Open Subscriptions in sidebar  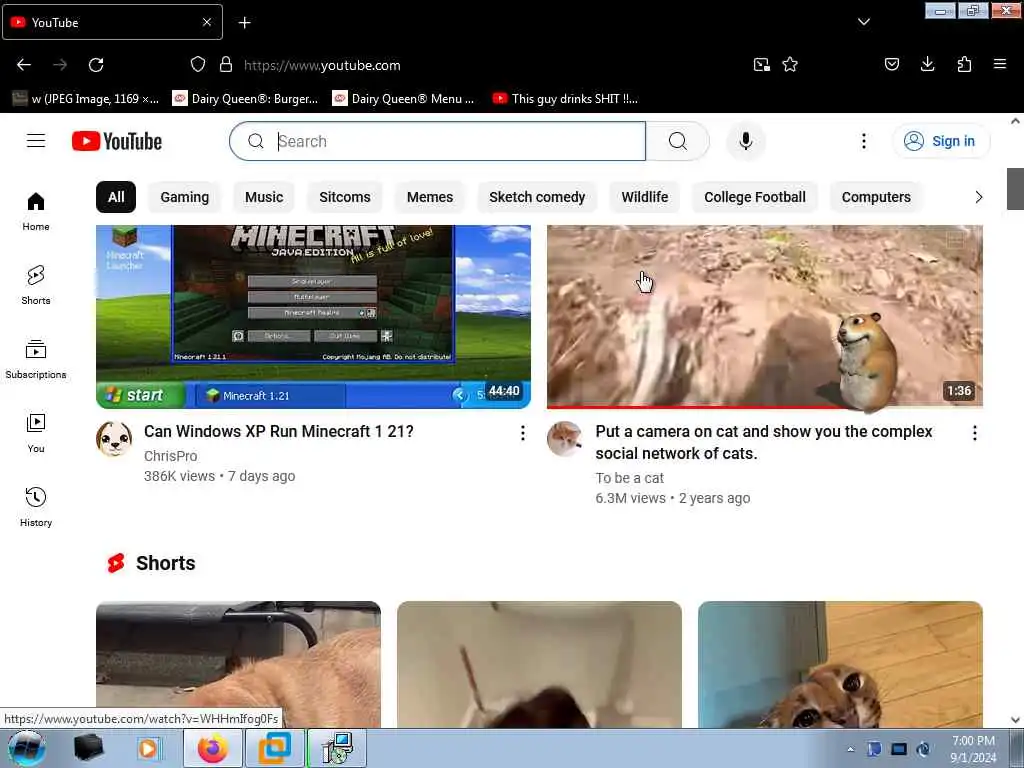(x=36, y=359)
